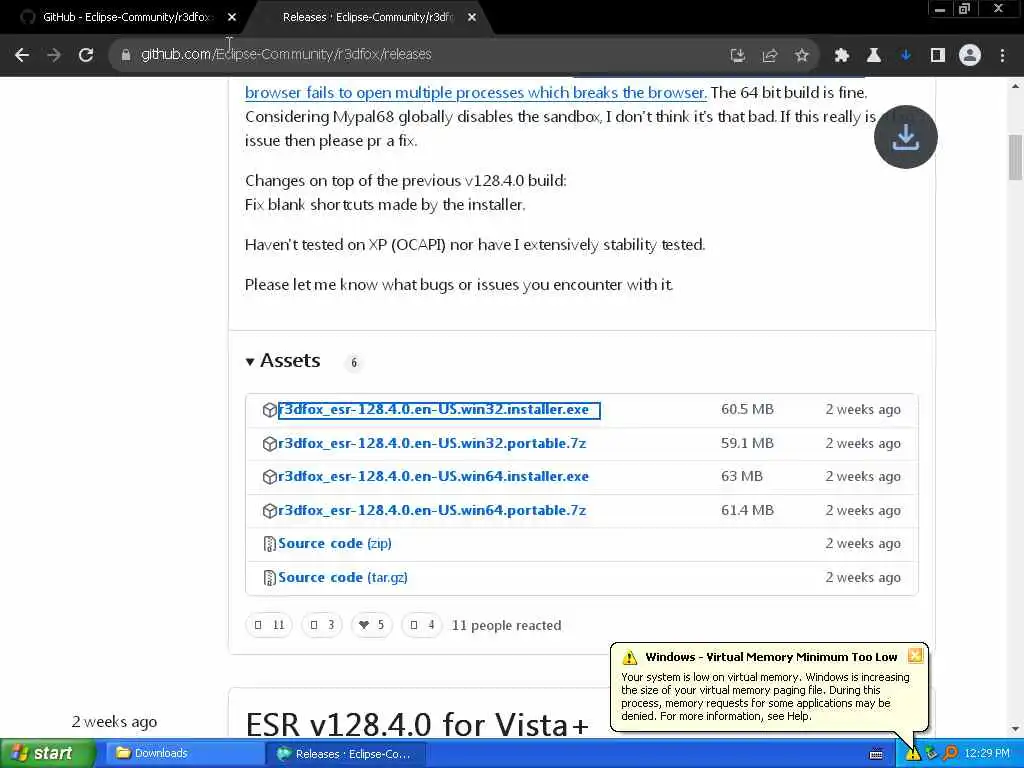This screenshot has height=768, width=1024.
Task: Click the 60.5 MB file size text
Action: 747,409
